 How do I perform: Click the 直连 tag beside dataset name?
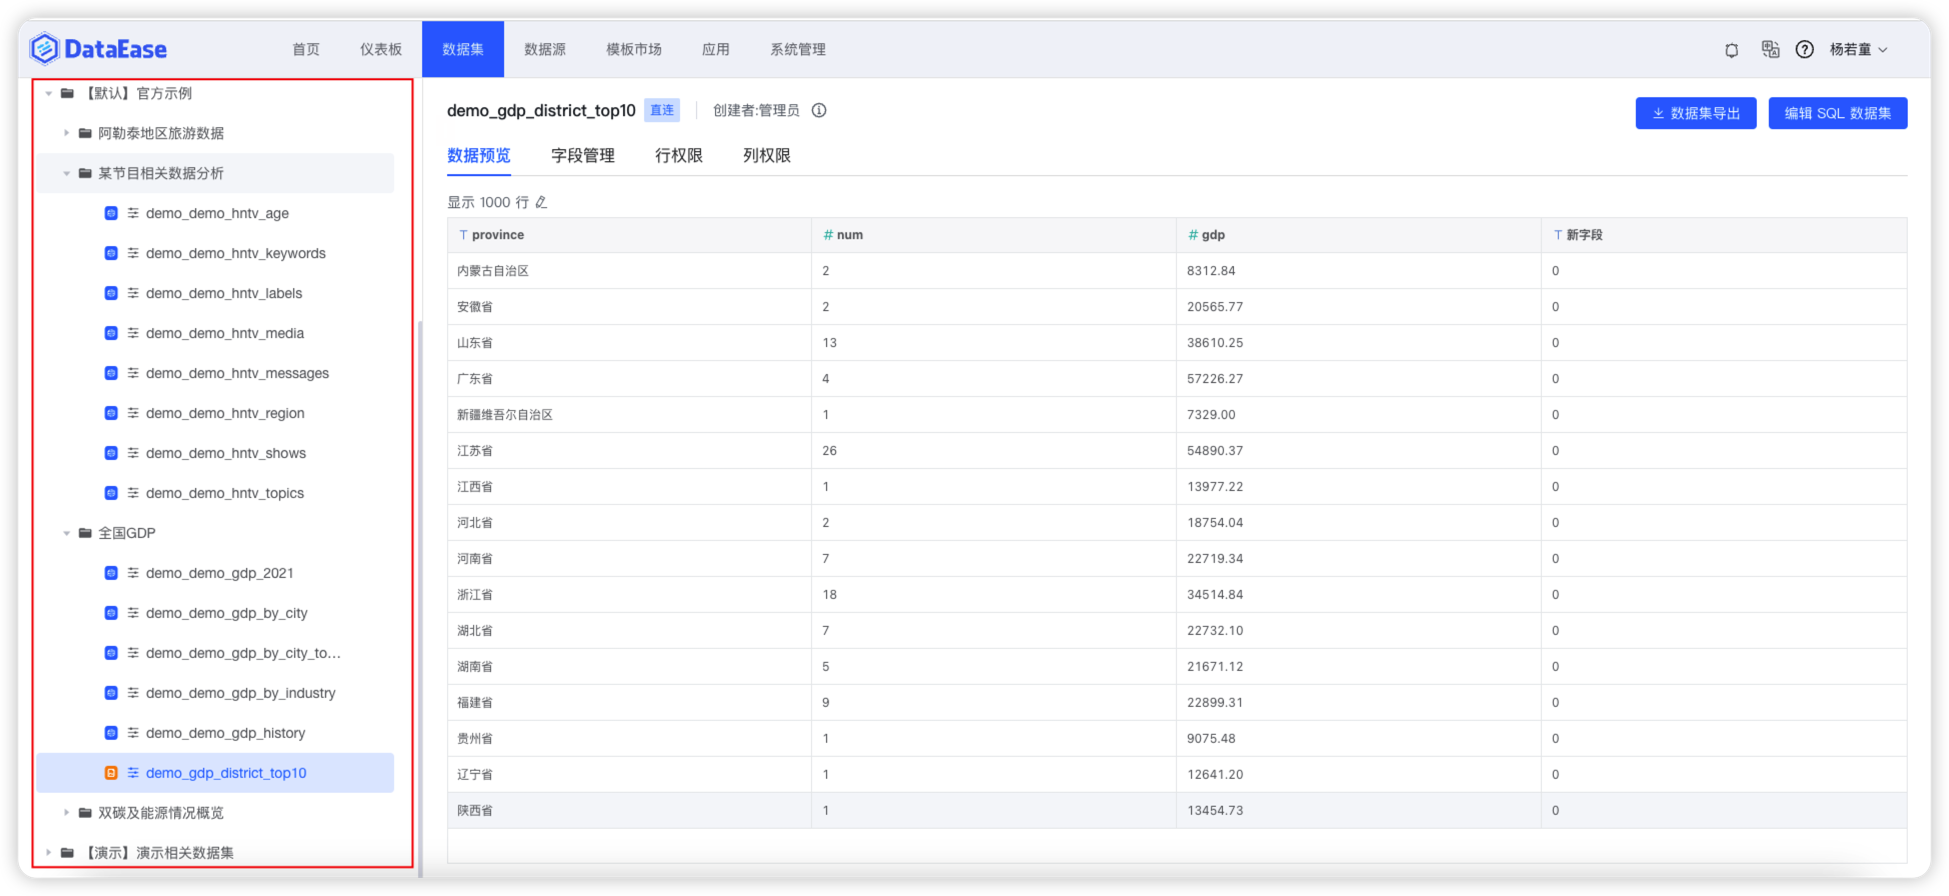662,110
